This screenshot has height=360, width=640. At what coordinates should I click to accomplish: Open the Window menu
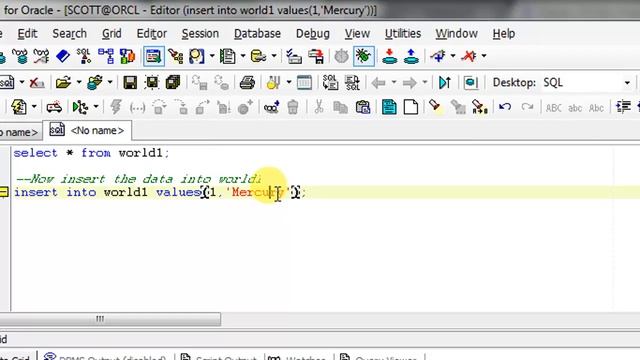tap(456, 33)
